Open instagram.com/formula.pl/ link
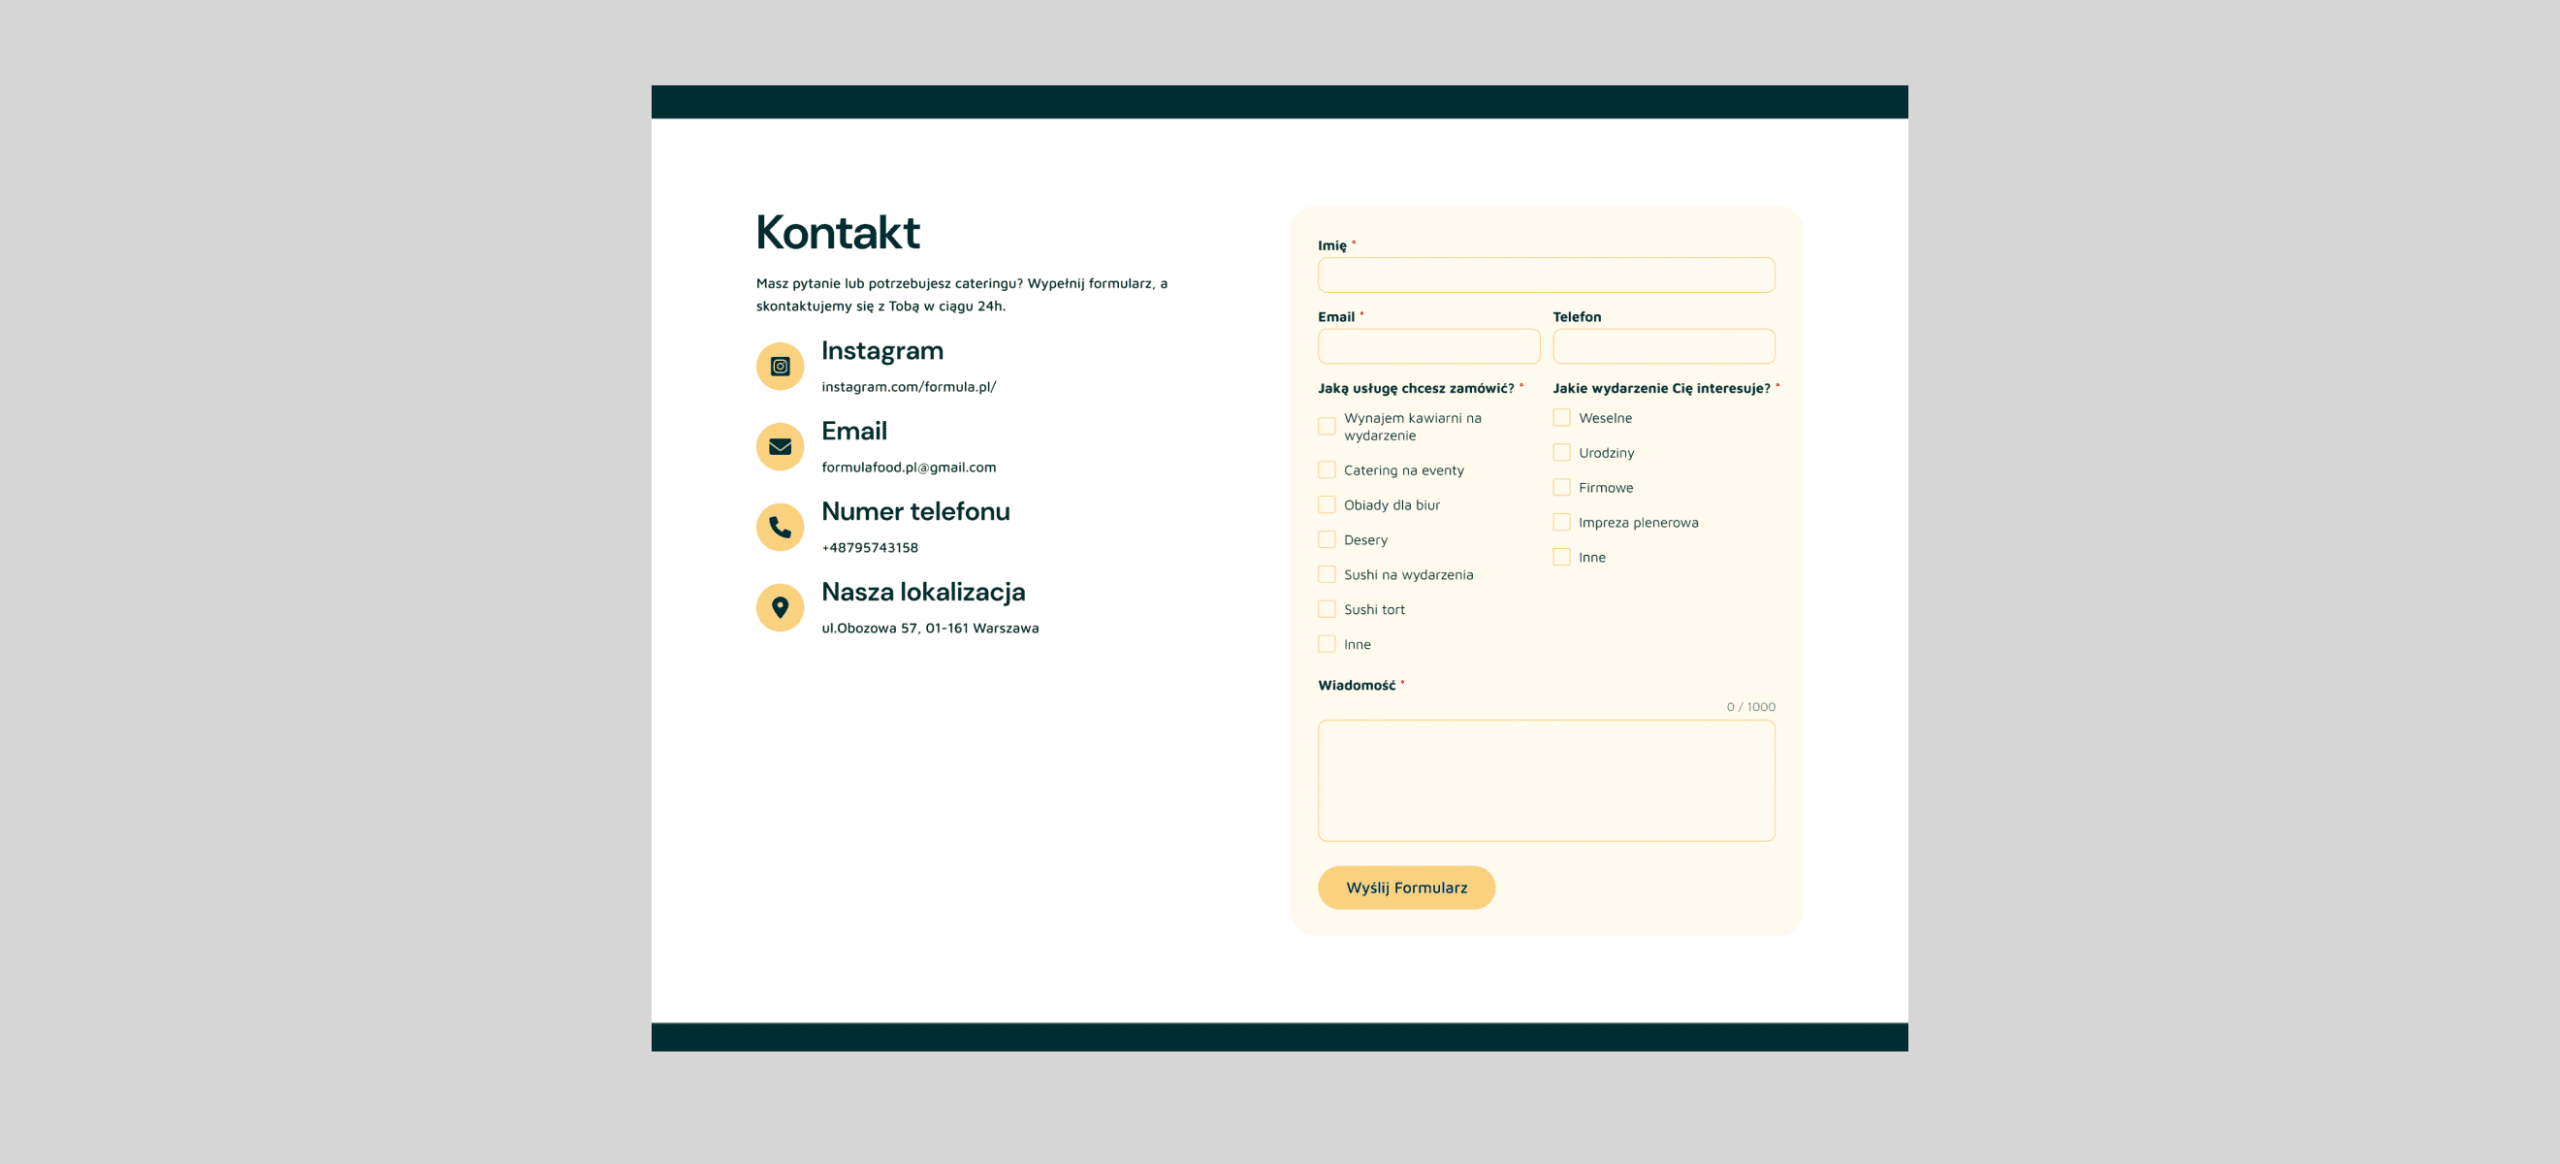 (908, 387)
